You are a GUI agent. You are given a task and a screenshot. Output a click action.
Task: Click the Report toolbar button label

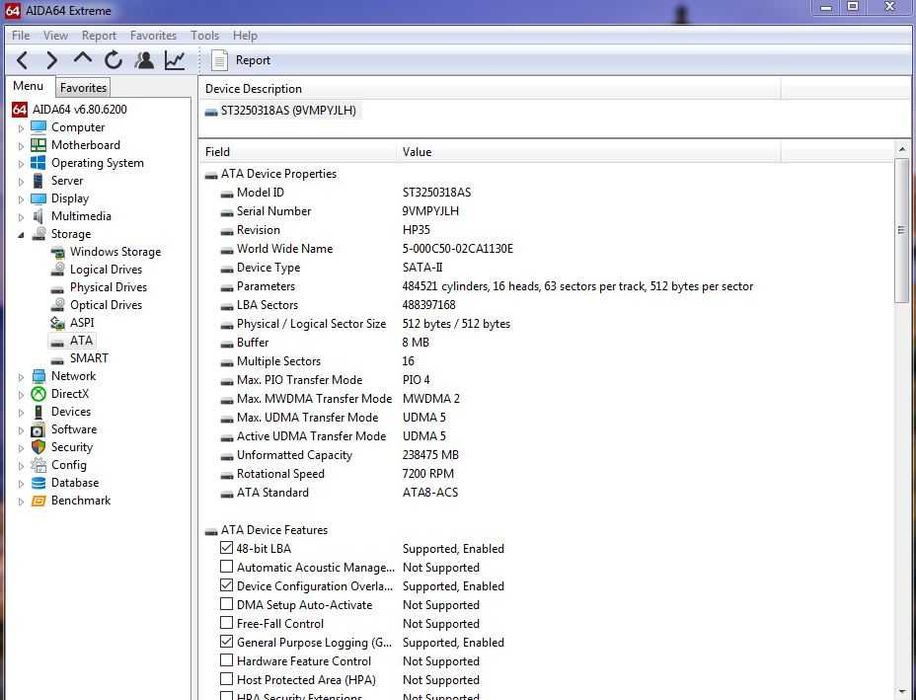253,60
